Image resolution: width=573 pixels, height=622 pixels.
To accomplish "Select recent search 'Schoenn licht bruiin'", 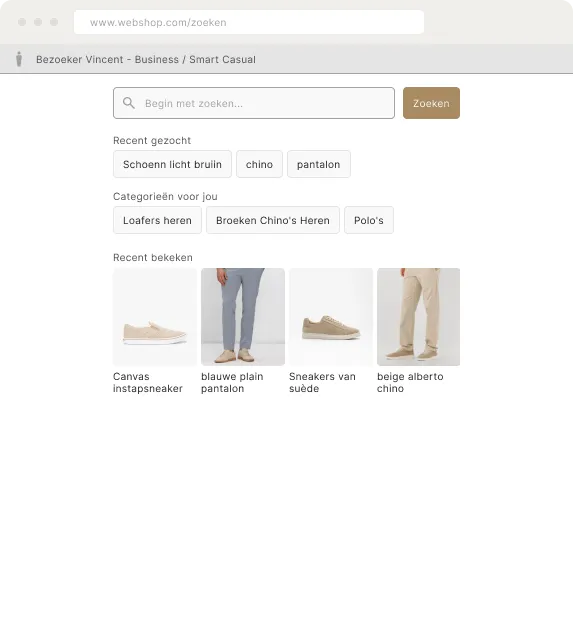I will [x=172, y=164].
